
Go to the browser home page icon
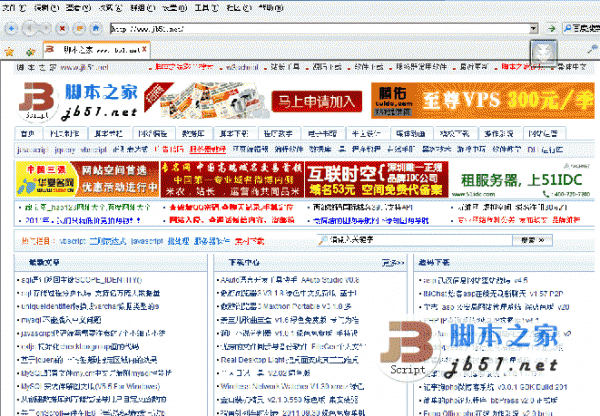pos(96,28)
